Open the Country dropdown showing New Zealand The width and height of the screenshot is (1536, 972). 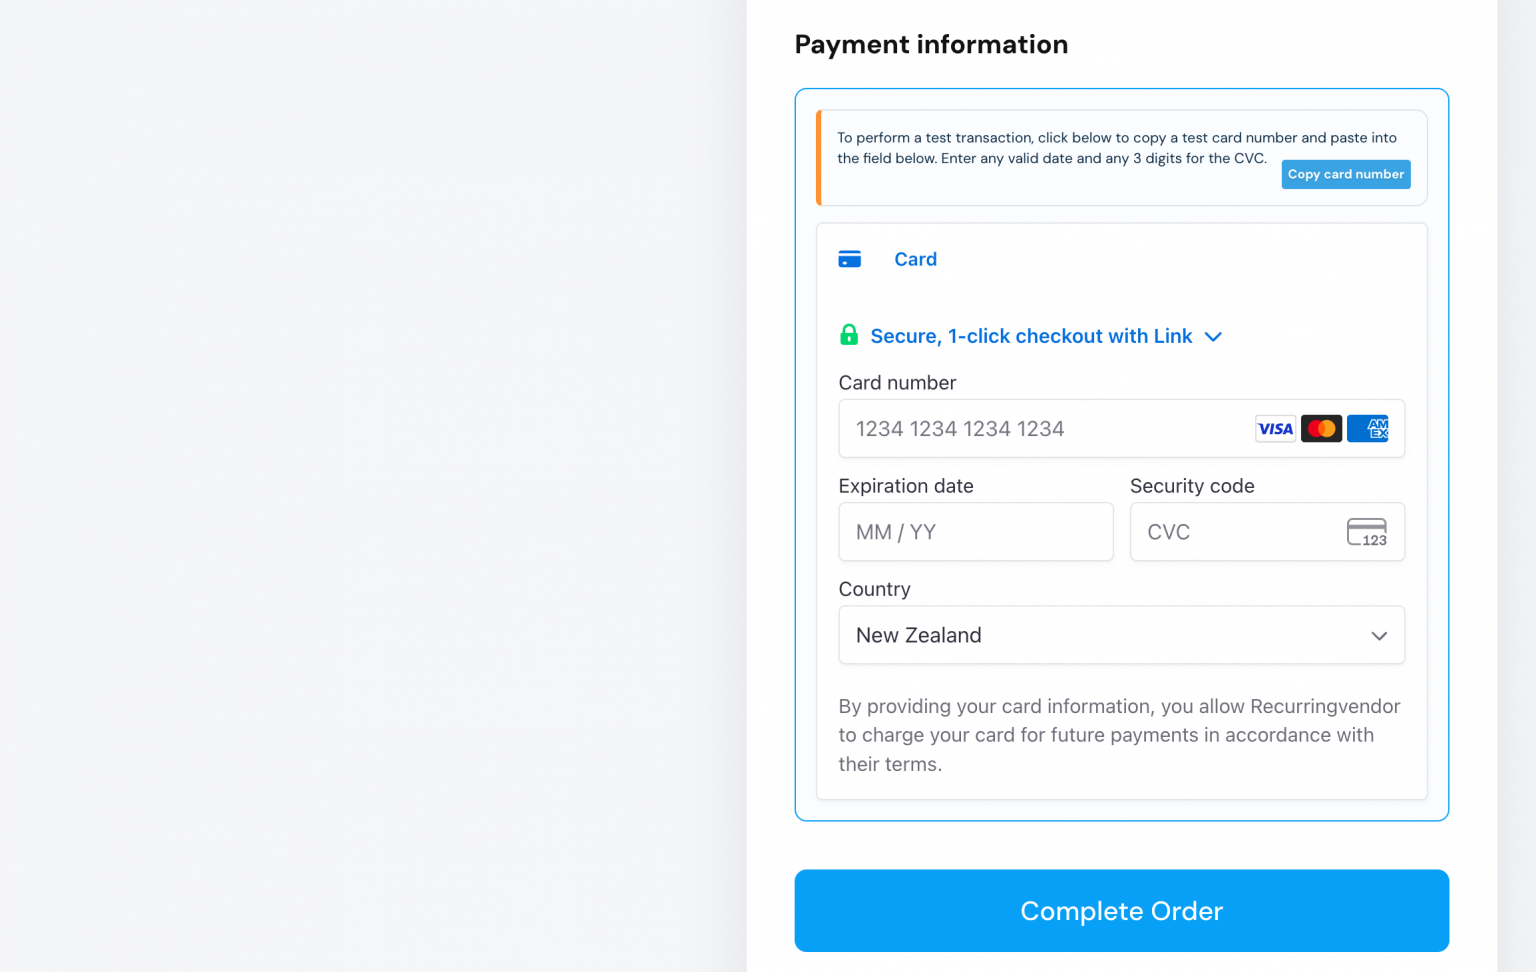pos(1379,635)
